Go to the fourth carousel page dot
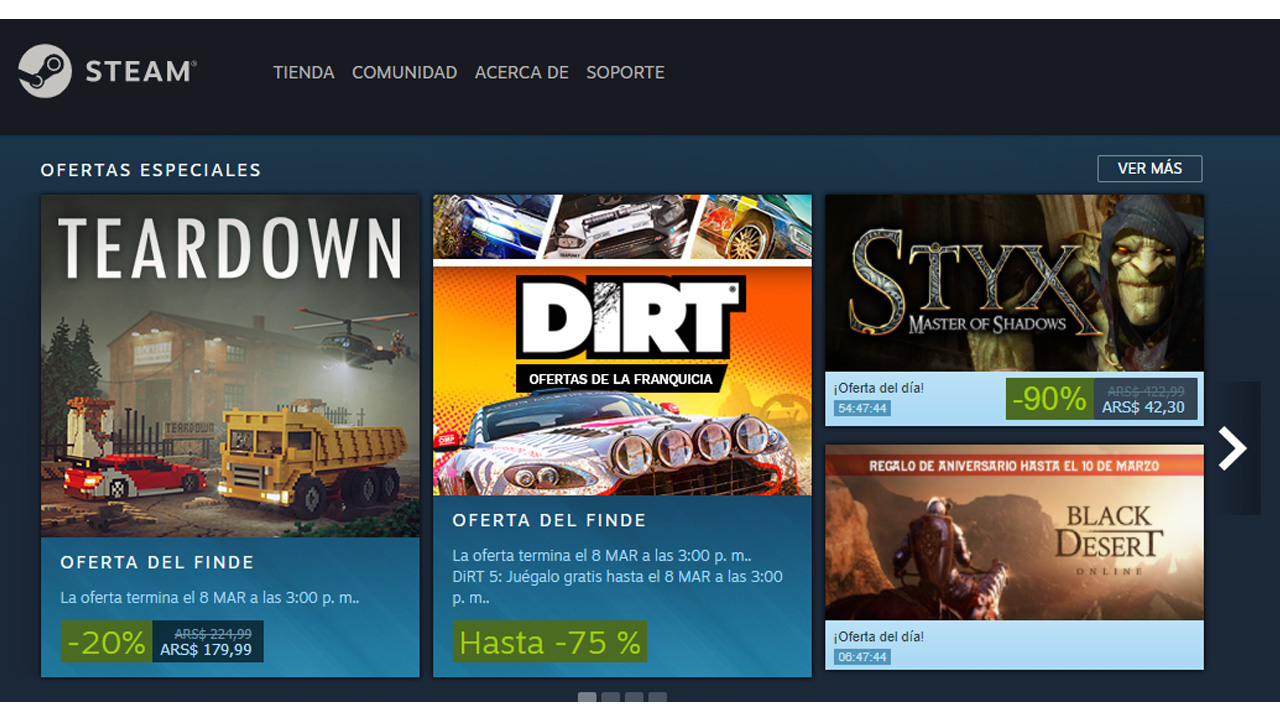1280x720 pixels. click(657, 698)
